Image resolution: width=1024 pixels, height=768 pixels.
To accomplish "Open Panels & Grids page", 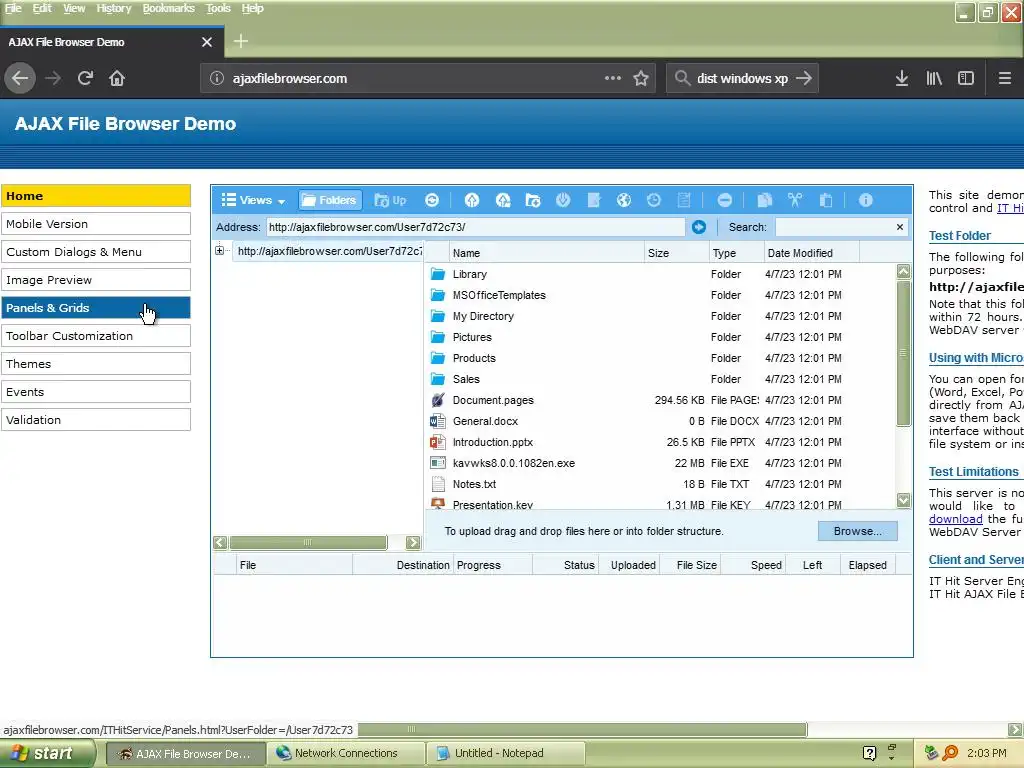I will 96,308.
